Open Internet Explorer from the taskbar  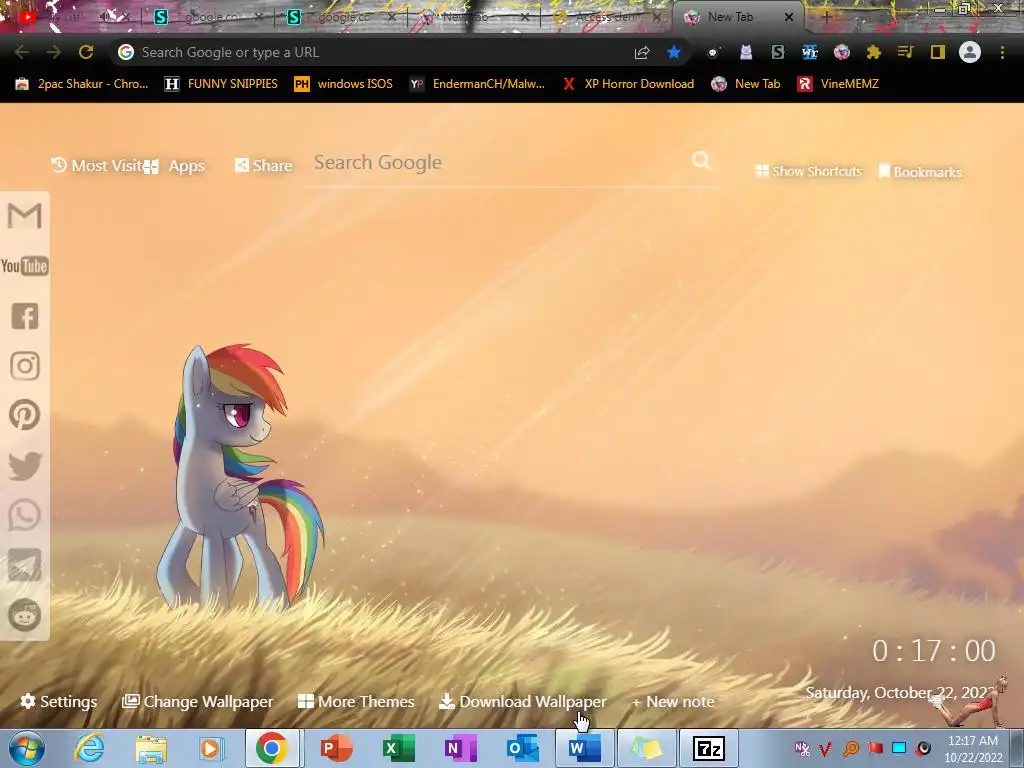[x=89, y=748]
